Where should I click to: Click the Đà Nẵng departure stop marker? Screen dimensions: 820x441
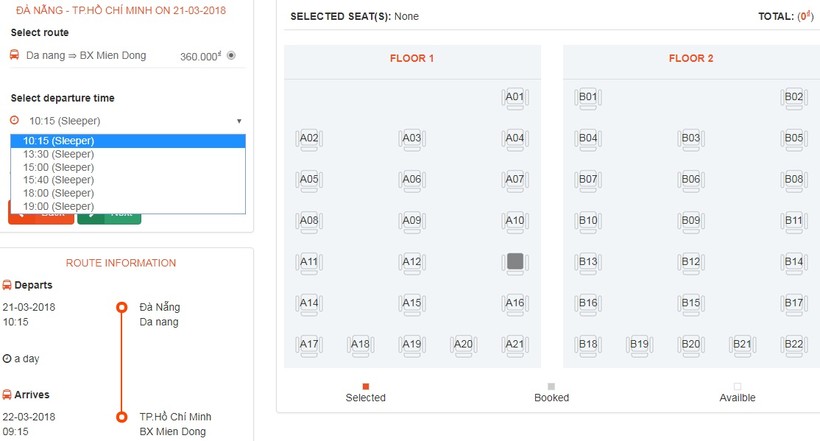click(x=122, y=307)
